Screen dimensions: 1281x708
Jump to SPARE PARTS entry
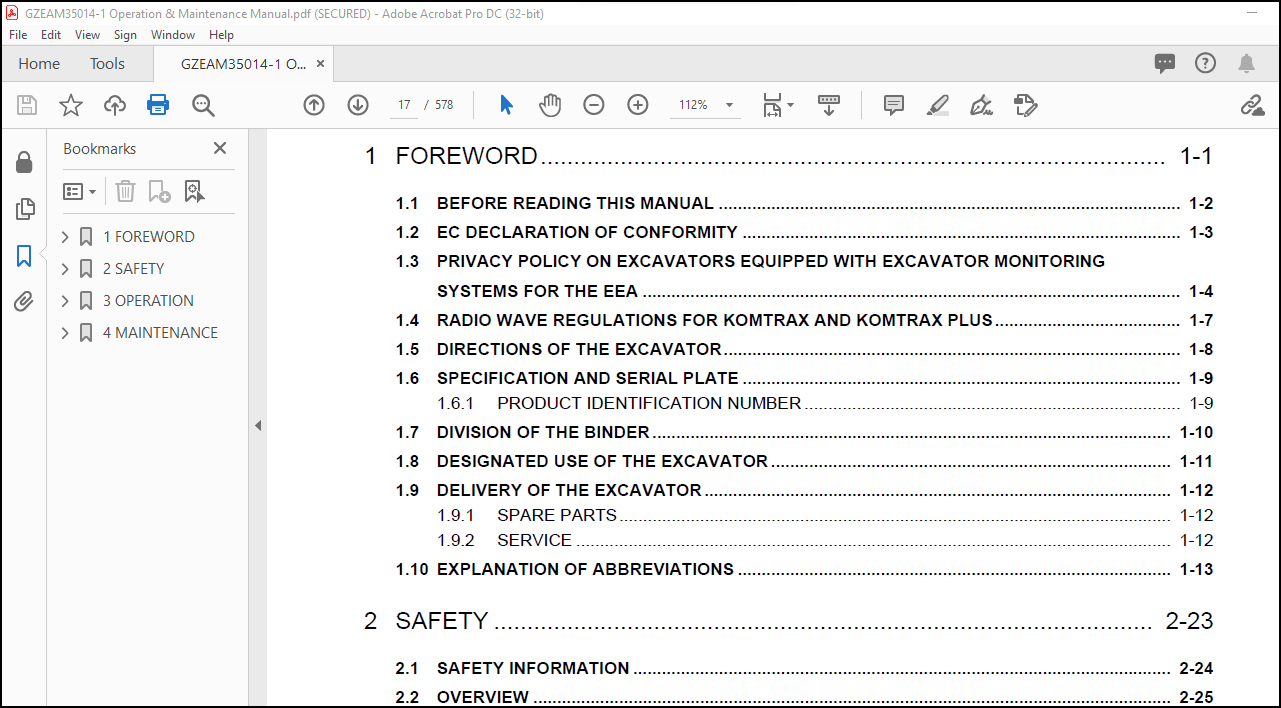click(557, 515)
